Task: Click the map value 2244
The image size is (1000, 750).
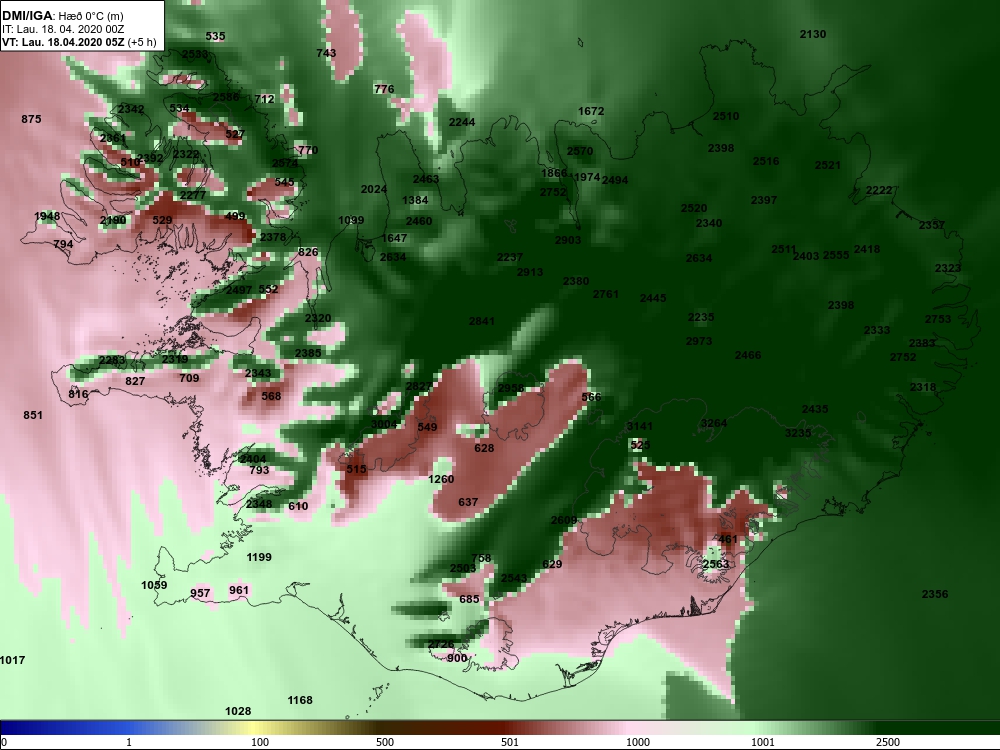Action: pos(462,122)
